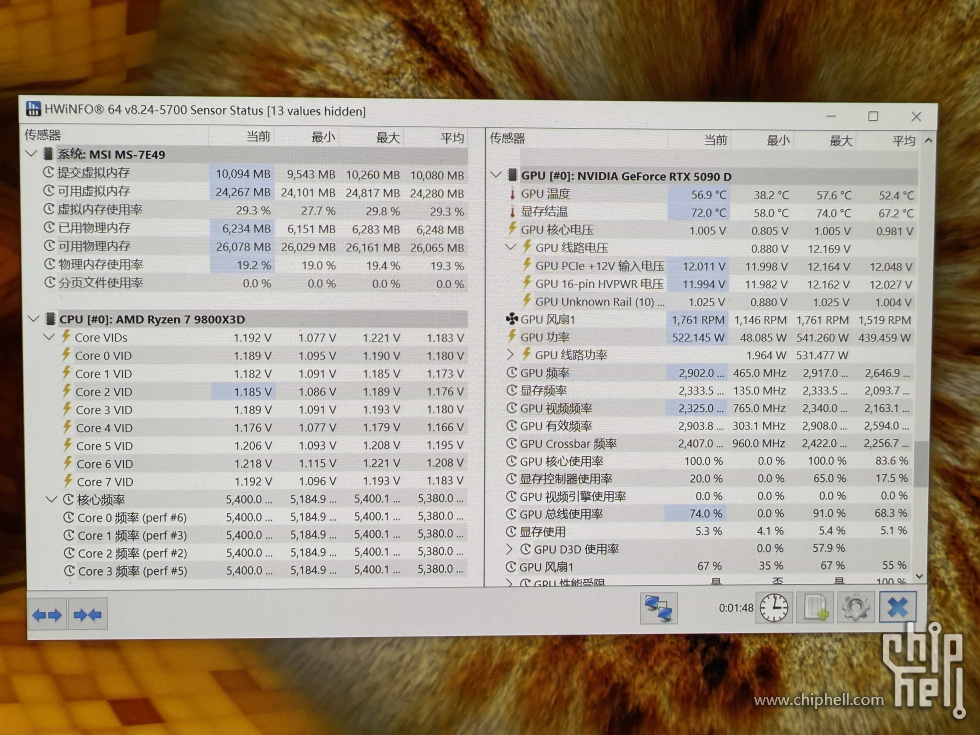The image size is (980, 735).
Task: Click the clock reset timer button
Action: pyautogui.click(x=774, y=607)
